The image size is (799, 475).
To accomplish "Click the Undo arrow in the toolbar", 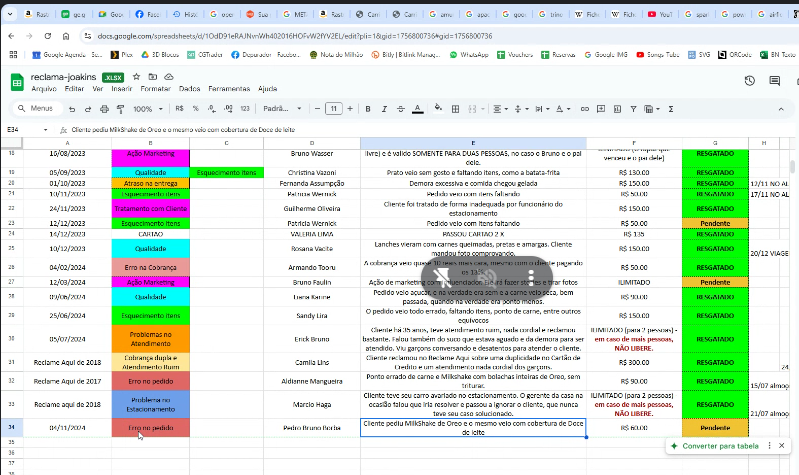I will (72, 108).
